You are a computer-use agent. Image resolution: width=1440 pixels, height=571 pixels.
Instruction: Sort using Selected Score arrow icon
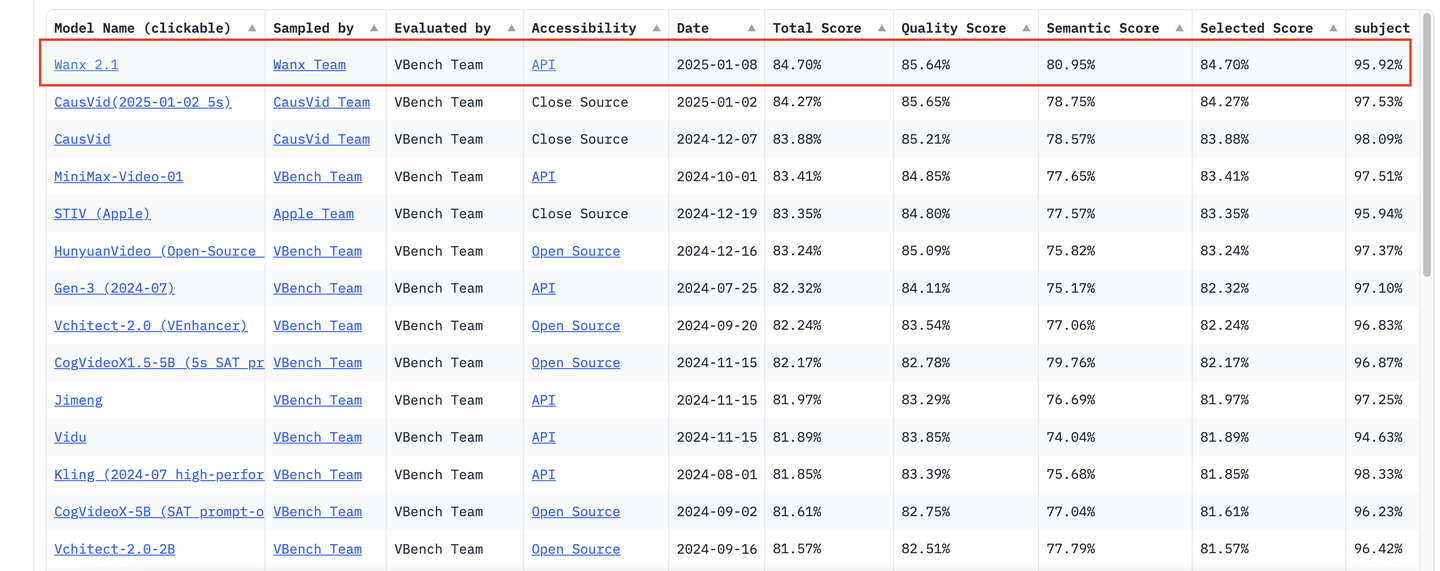(1334, 28)
